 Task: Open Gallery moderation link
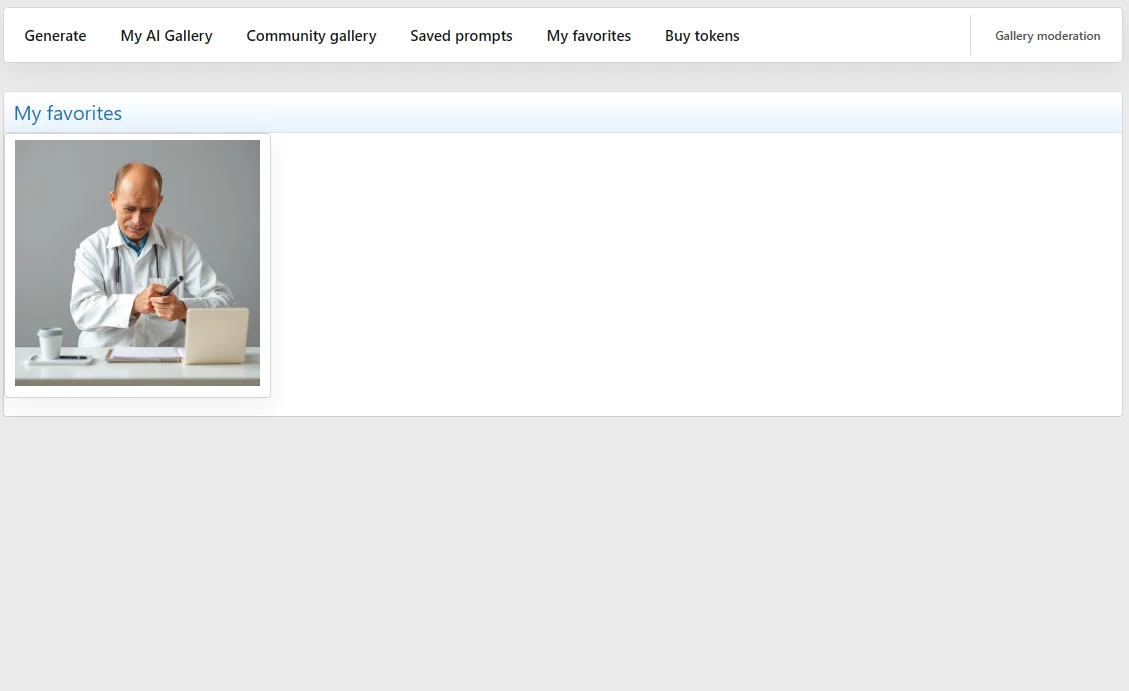coord(1048,36)
